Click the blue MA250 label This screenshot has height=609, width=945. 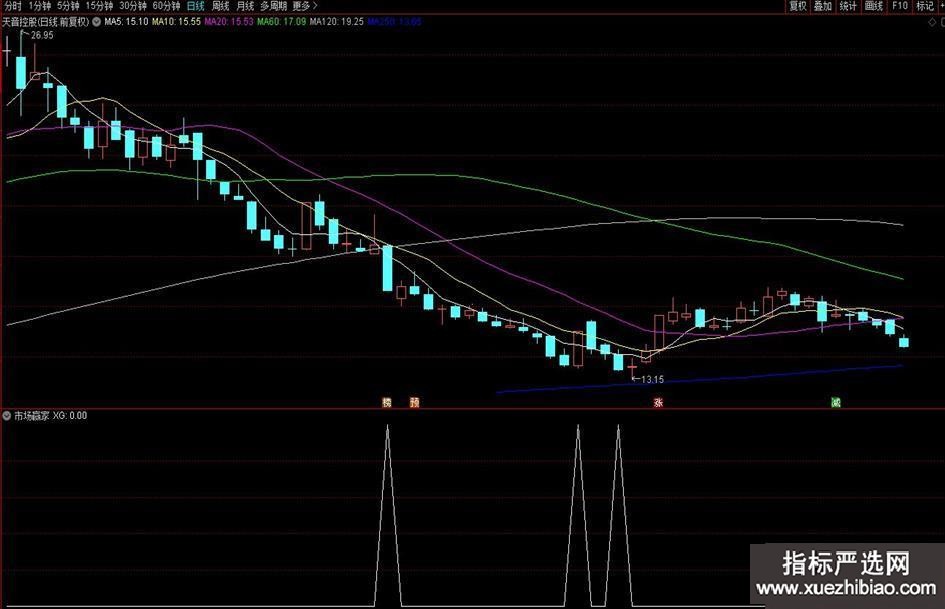click(x=394, y=22)
